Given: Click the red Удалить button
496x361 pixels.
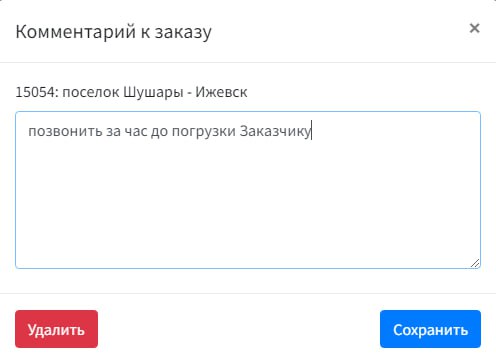Looking at the screenshot, I should (x=56, y=329).
